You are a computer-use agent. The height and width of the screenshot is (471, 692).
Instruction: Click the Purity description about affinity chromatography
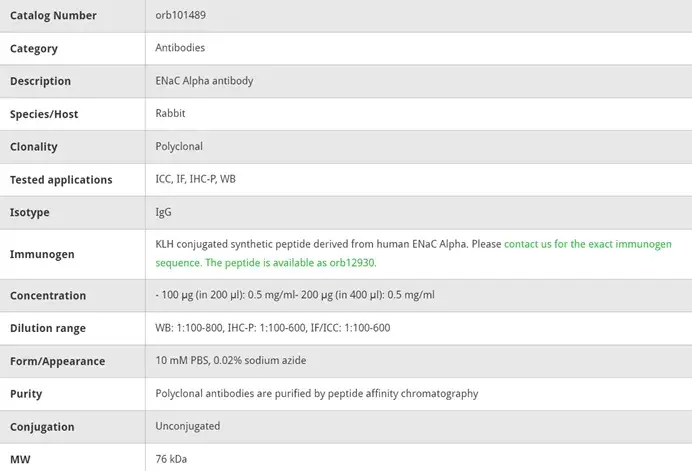point(317,394)
